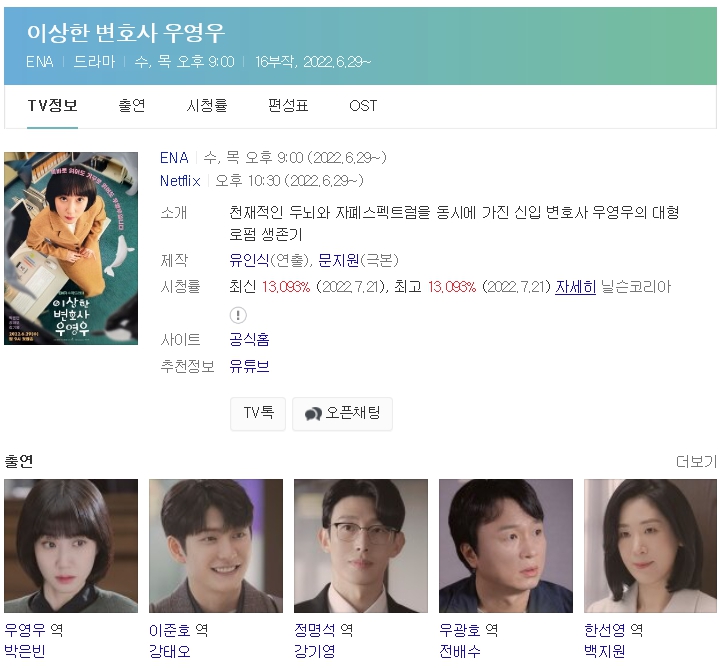The height and width of the screenshot is (668, 720).
Task: Select the TV정보 tab
Action: [x=52, y=106]
